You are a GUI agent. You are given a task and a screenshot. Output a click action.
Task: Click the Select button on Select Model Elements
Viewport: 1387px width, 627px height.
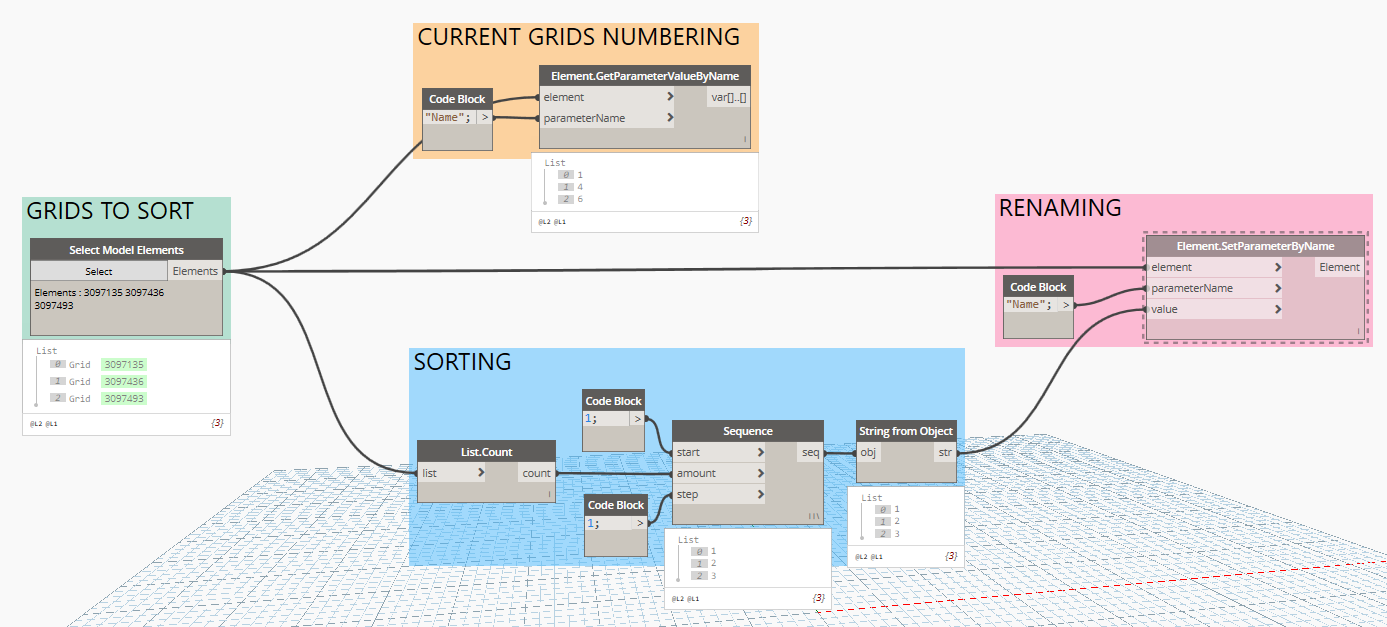99,270
